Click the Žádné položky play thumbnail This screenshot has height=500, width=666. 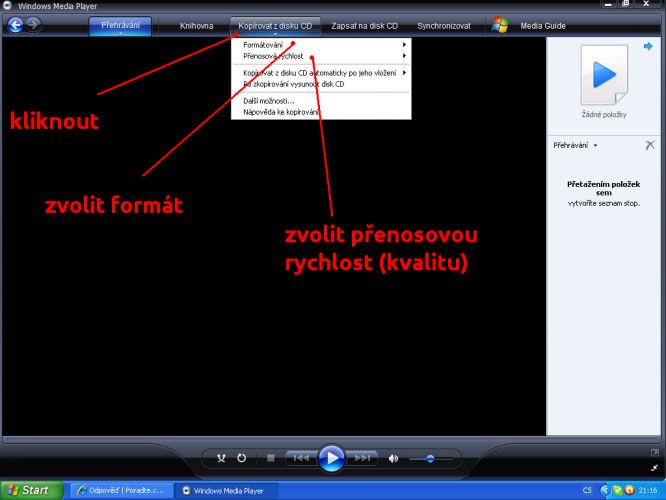(x=604, y=75)
